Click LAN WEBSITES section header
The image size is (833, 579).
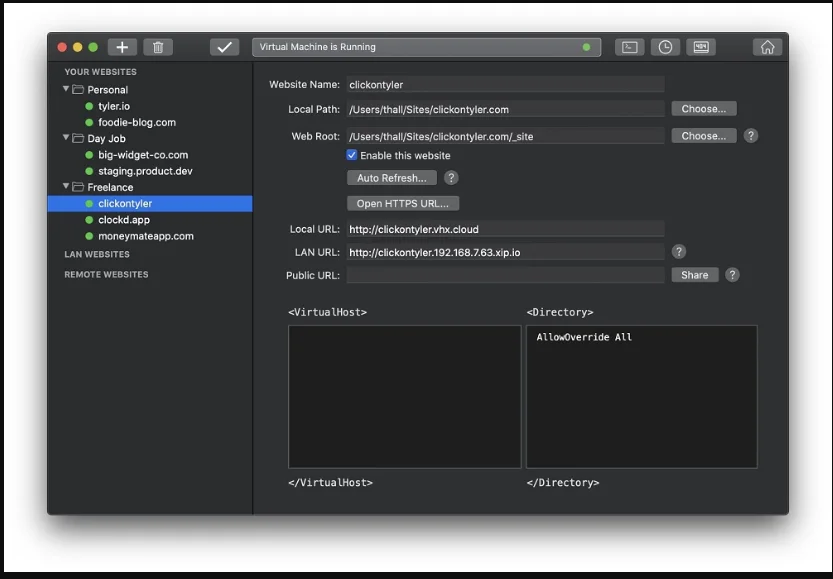[x=97, y=254]
